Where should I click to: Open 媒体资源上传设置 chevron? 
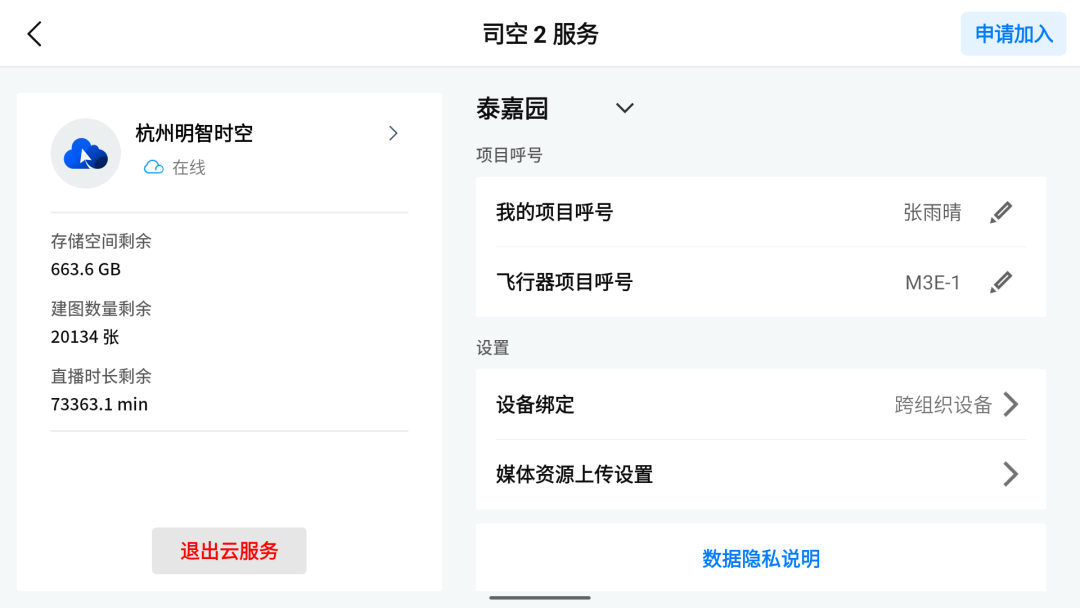click(x=1010, y=474)
